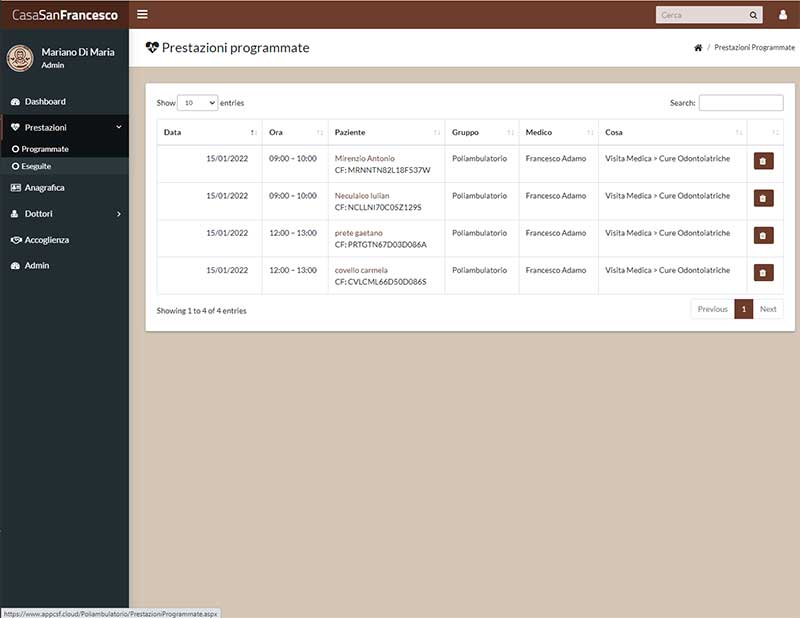
Task: Click the CasaSanFrancesco logo
Action: [x=65, y=15]
